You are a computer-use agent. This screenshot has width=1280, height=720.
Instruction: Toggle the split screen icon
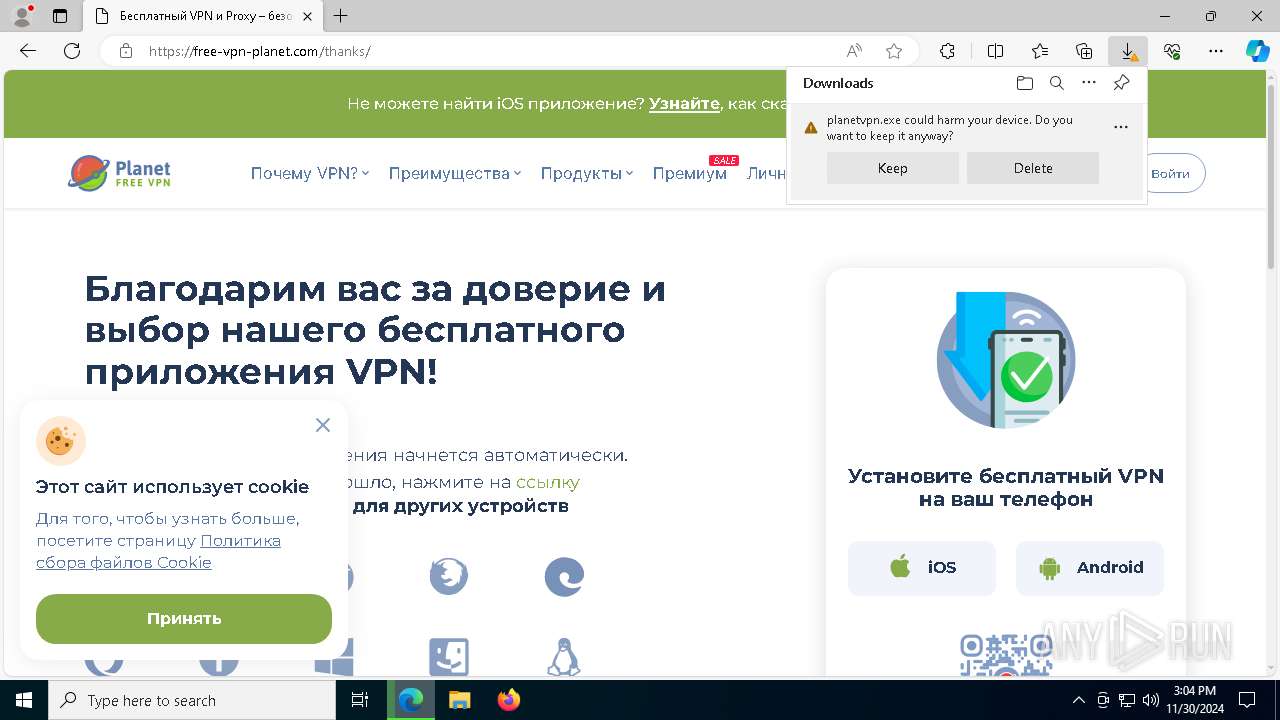995,51
